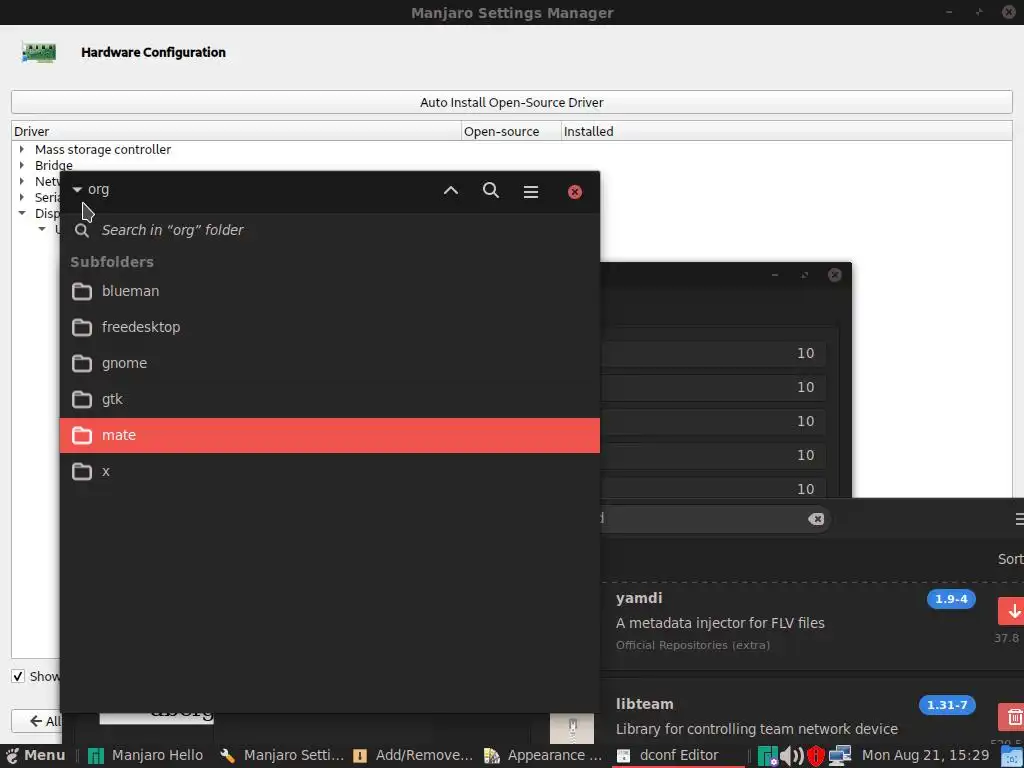Open the screenshot folder icon in panel corner
This screenshot has height=768, width=1024.
pyautogui.click(x=1012, y=756)
